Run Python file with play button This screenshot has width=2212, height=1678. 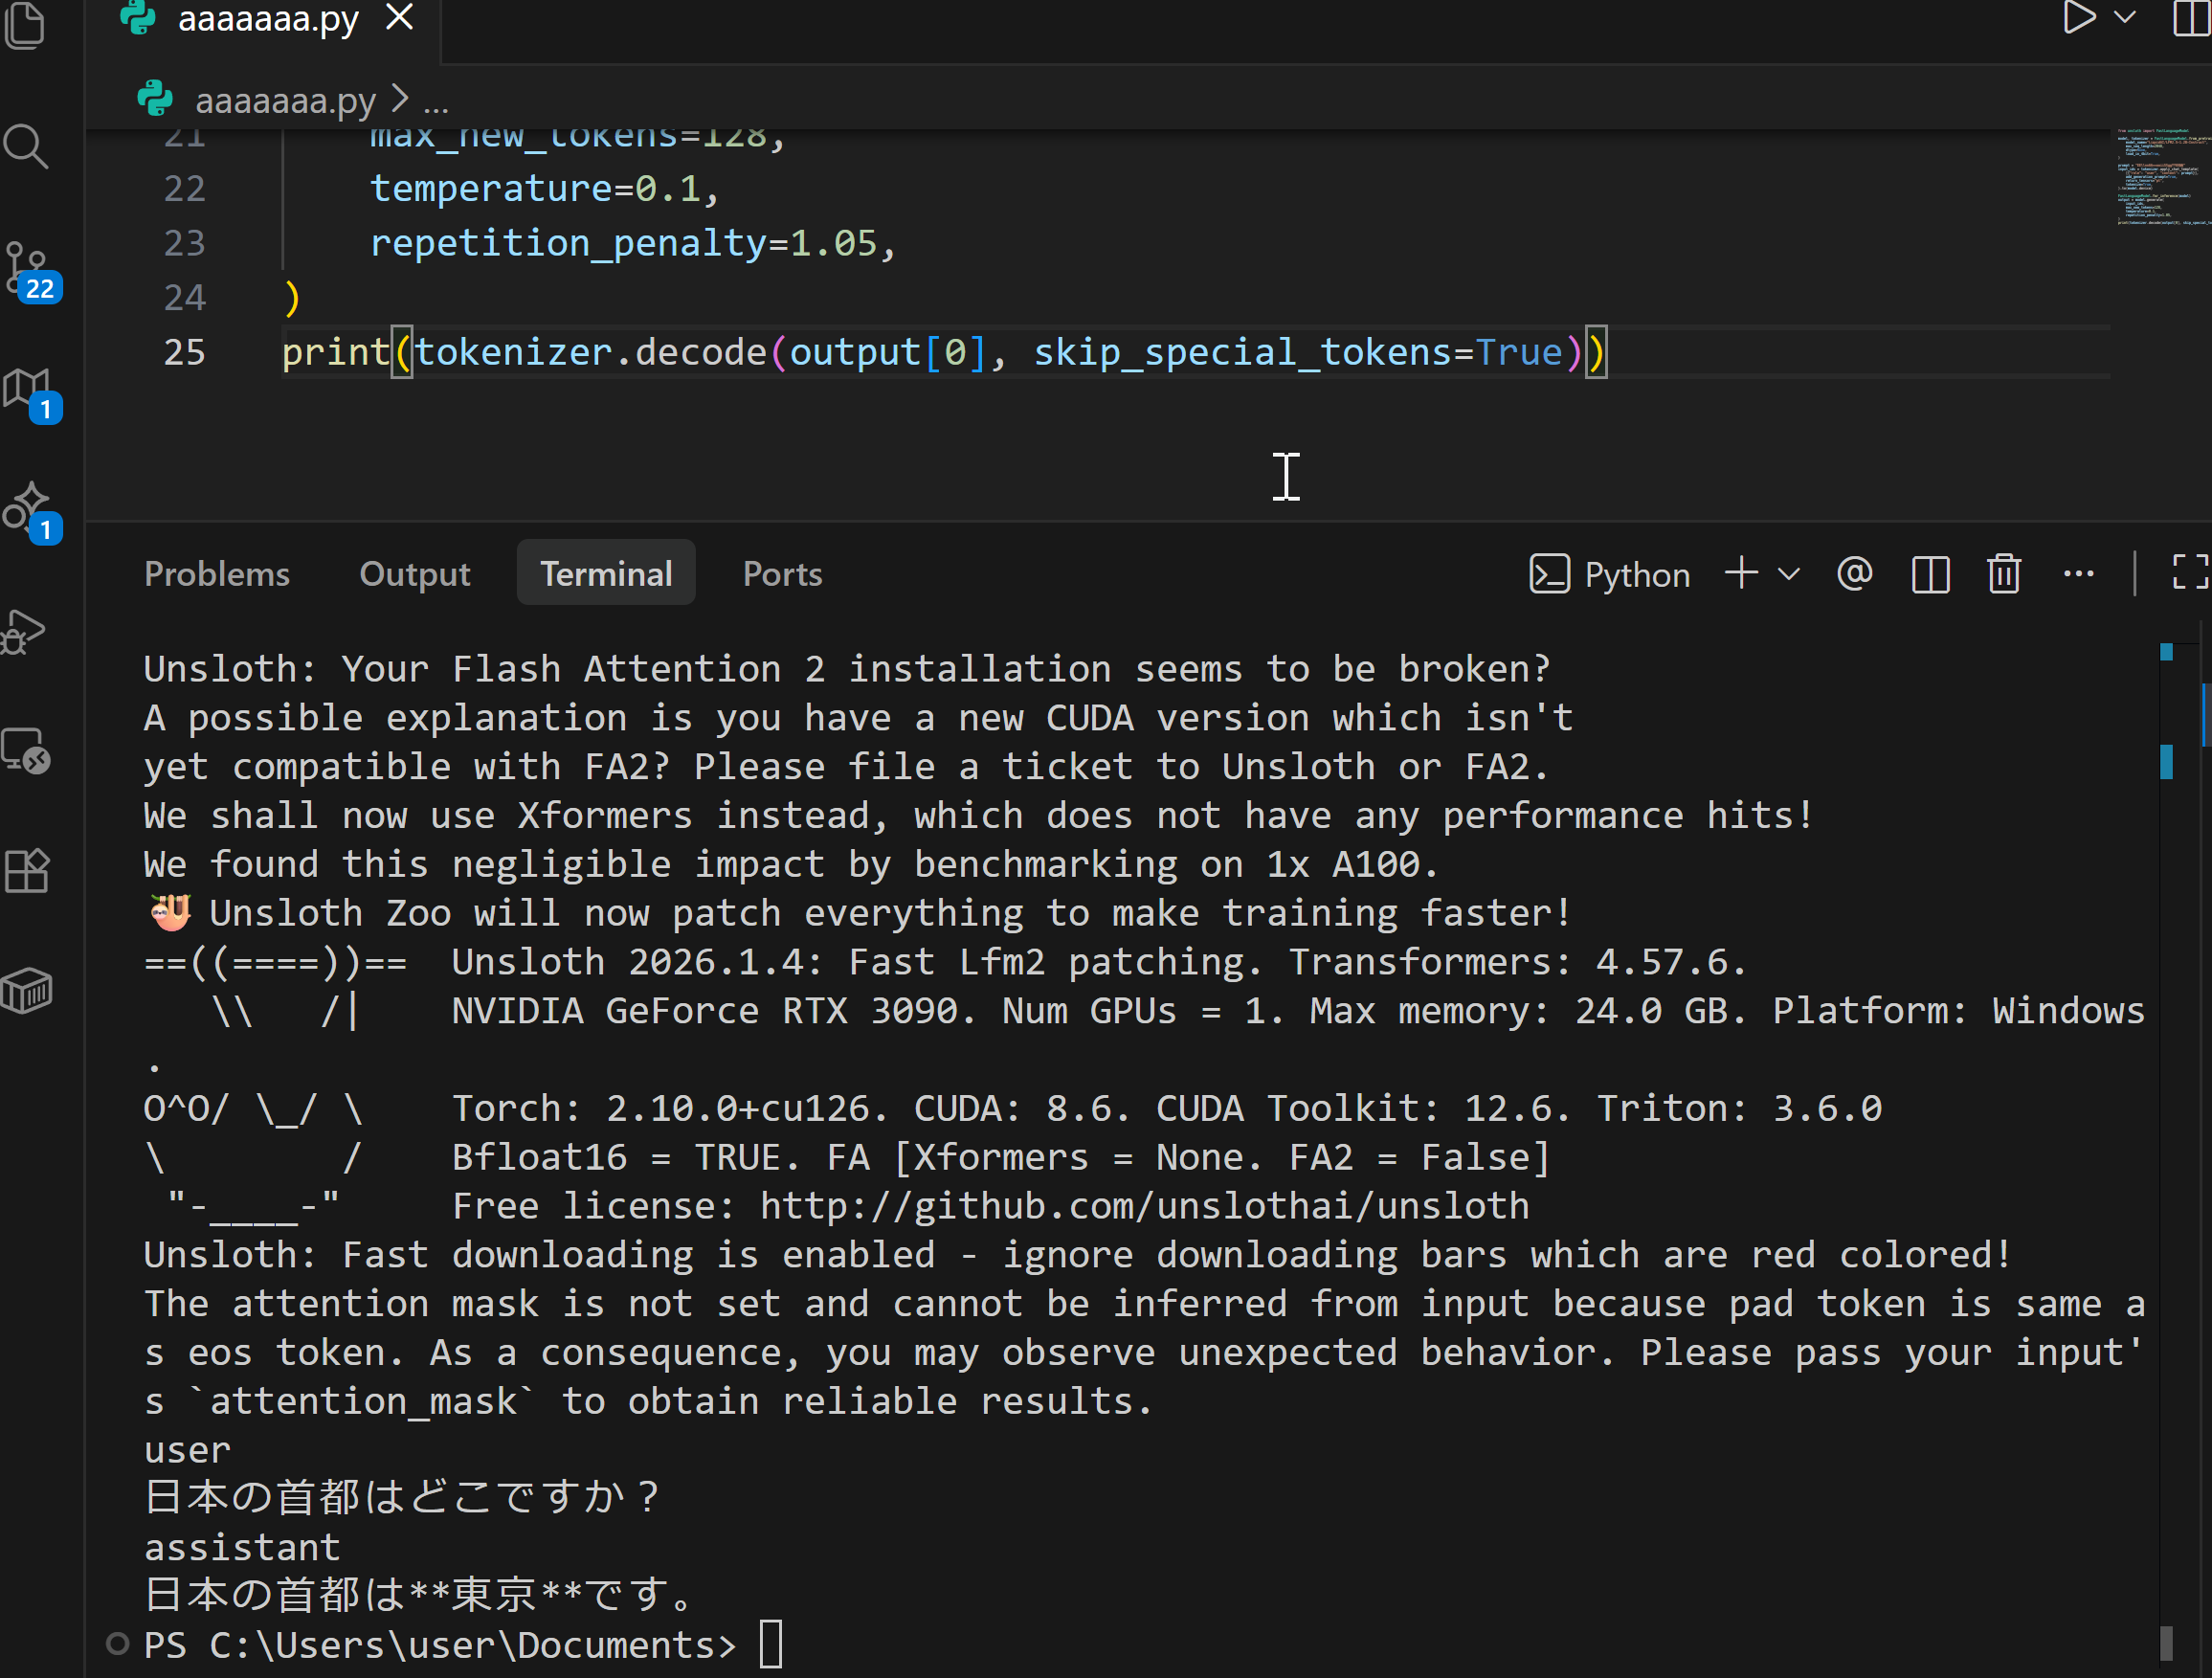pos(2078,18)
